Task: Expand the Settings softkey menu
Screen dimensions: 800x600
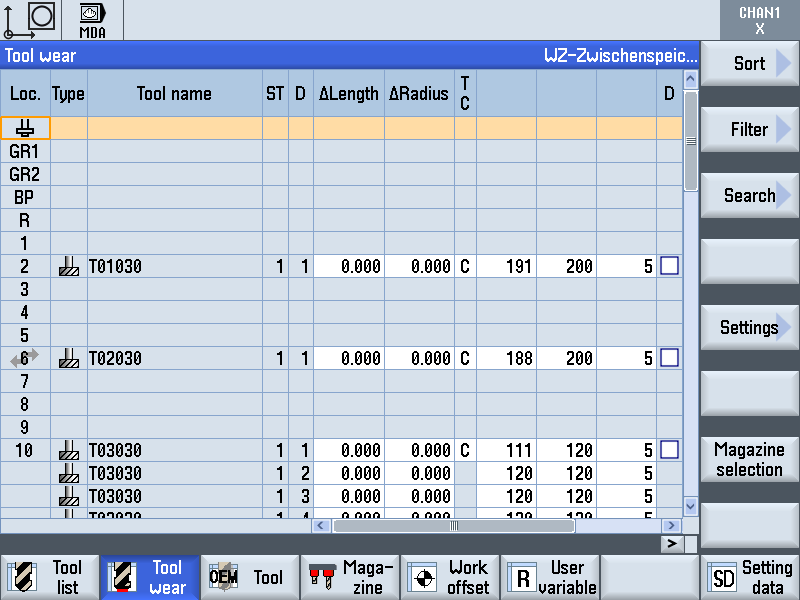Action: [749, 328]
